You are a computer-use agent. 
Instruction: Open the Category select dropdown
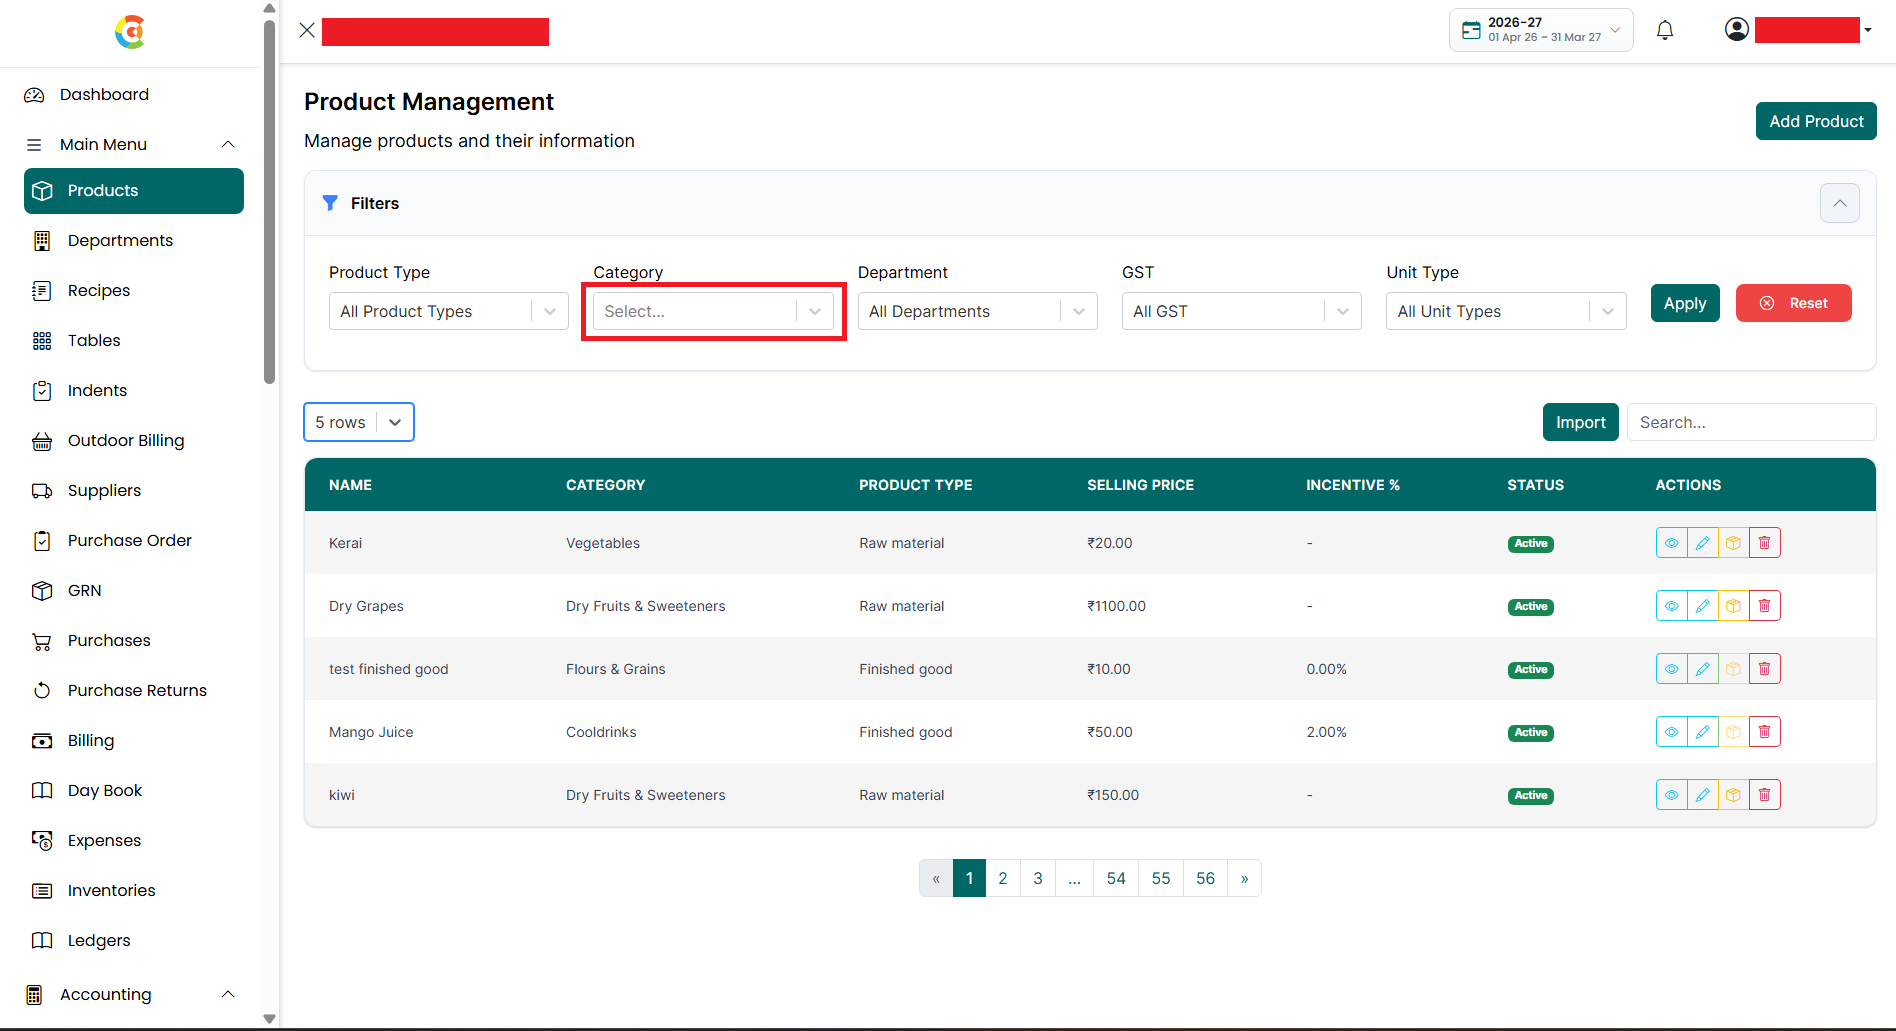point(713,311)
